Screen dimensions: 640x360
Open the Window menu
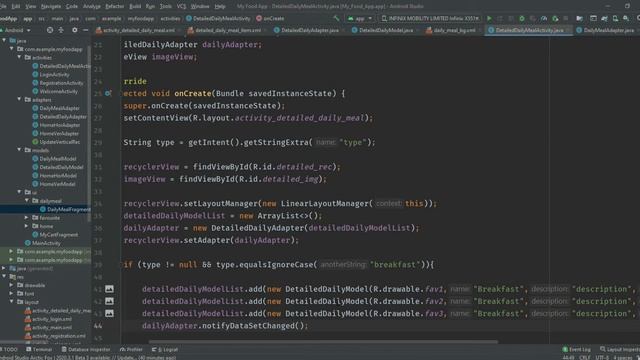coord(200,7)
